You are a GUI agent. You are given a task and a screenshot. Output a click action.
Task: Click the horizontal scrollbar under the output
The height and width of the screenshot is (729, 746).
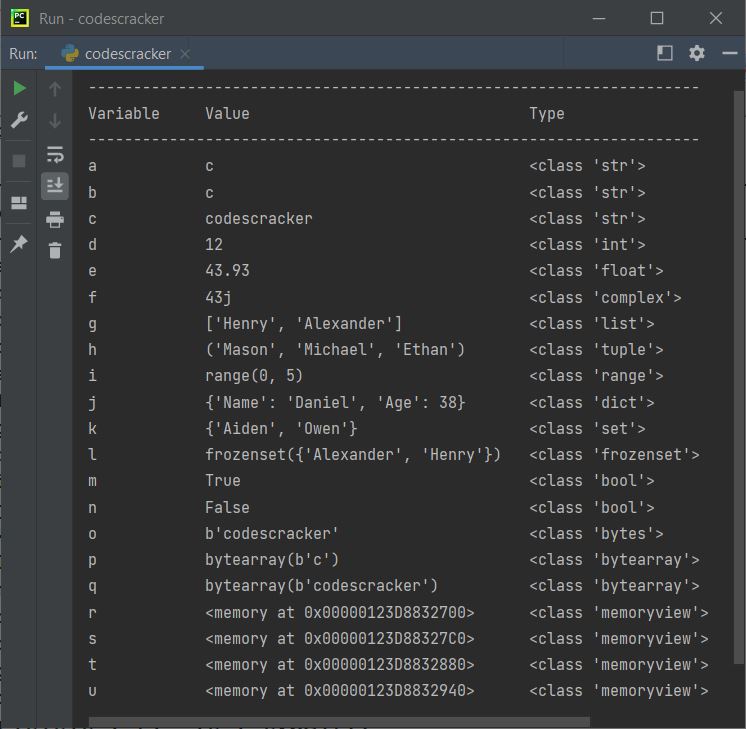[x=339, y=722]
